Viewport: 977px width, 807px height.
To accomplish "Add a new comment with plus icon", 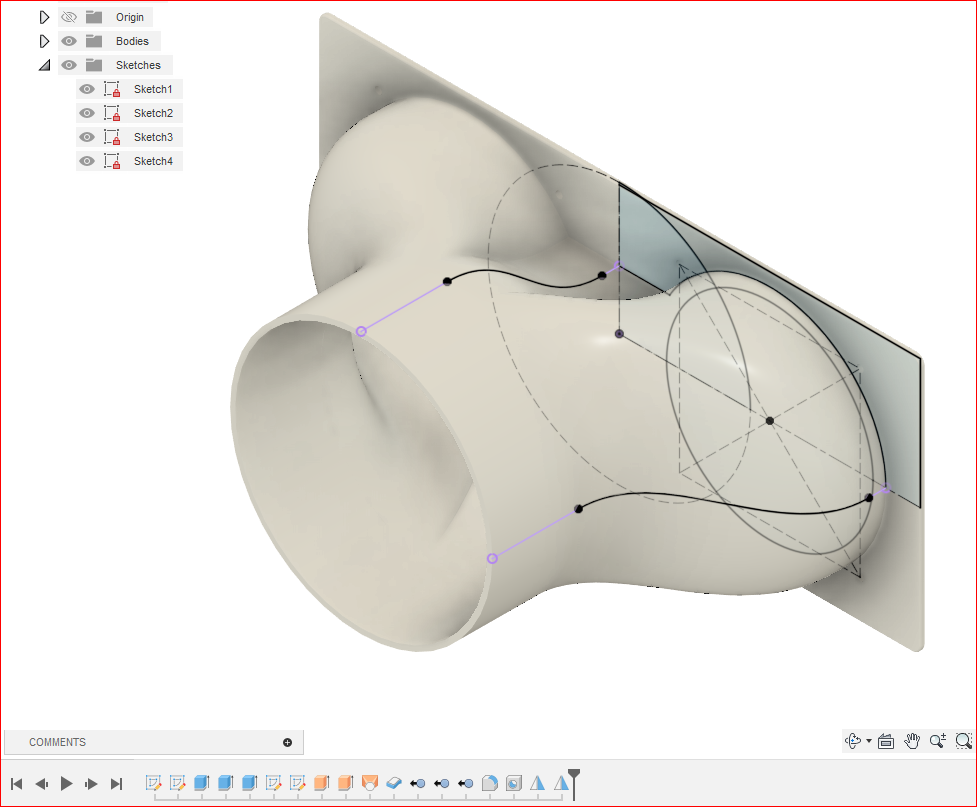I will [287, 742].
